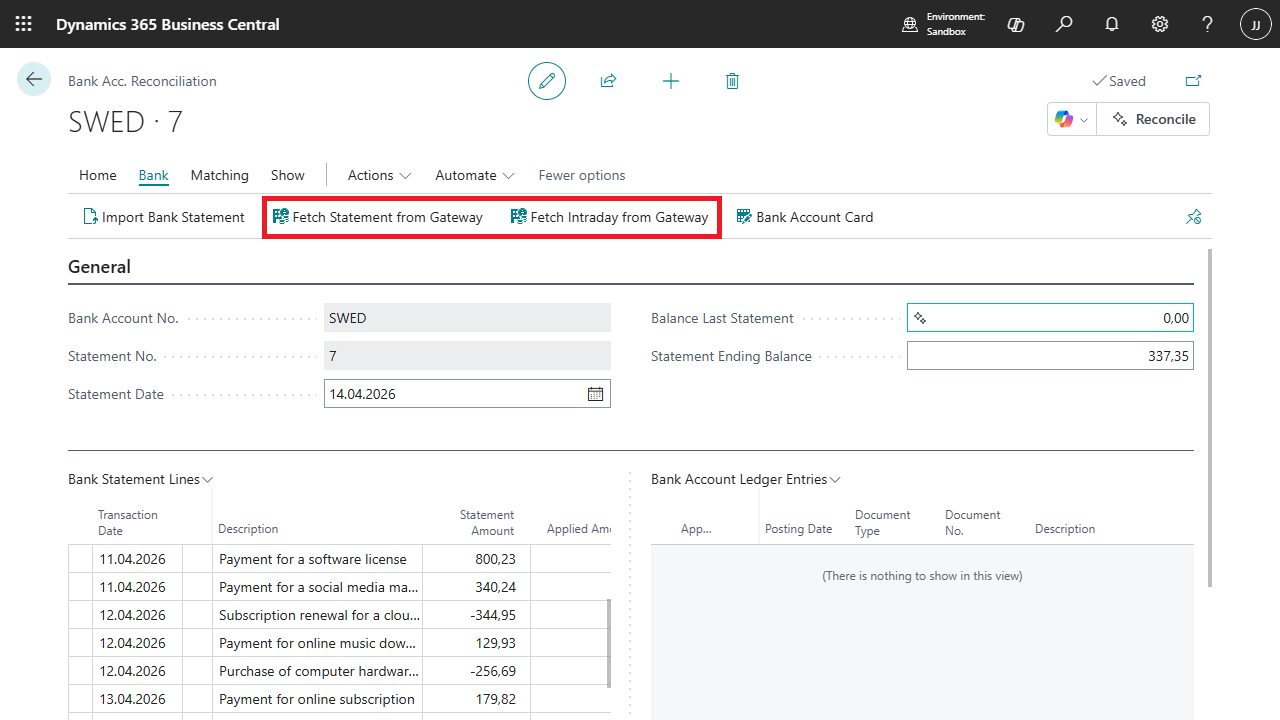1280x720 pixels.
Task: Click the Delete trash icon
Action: (x=732, y=81)
